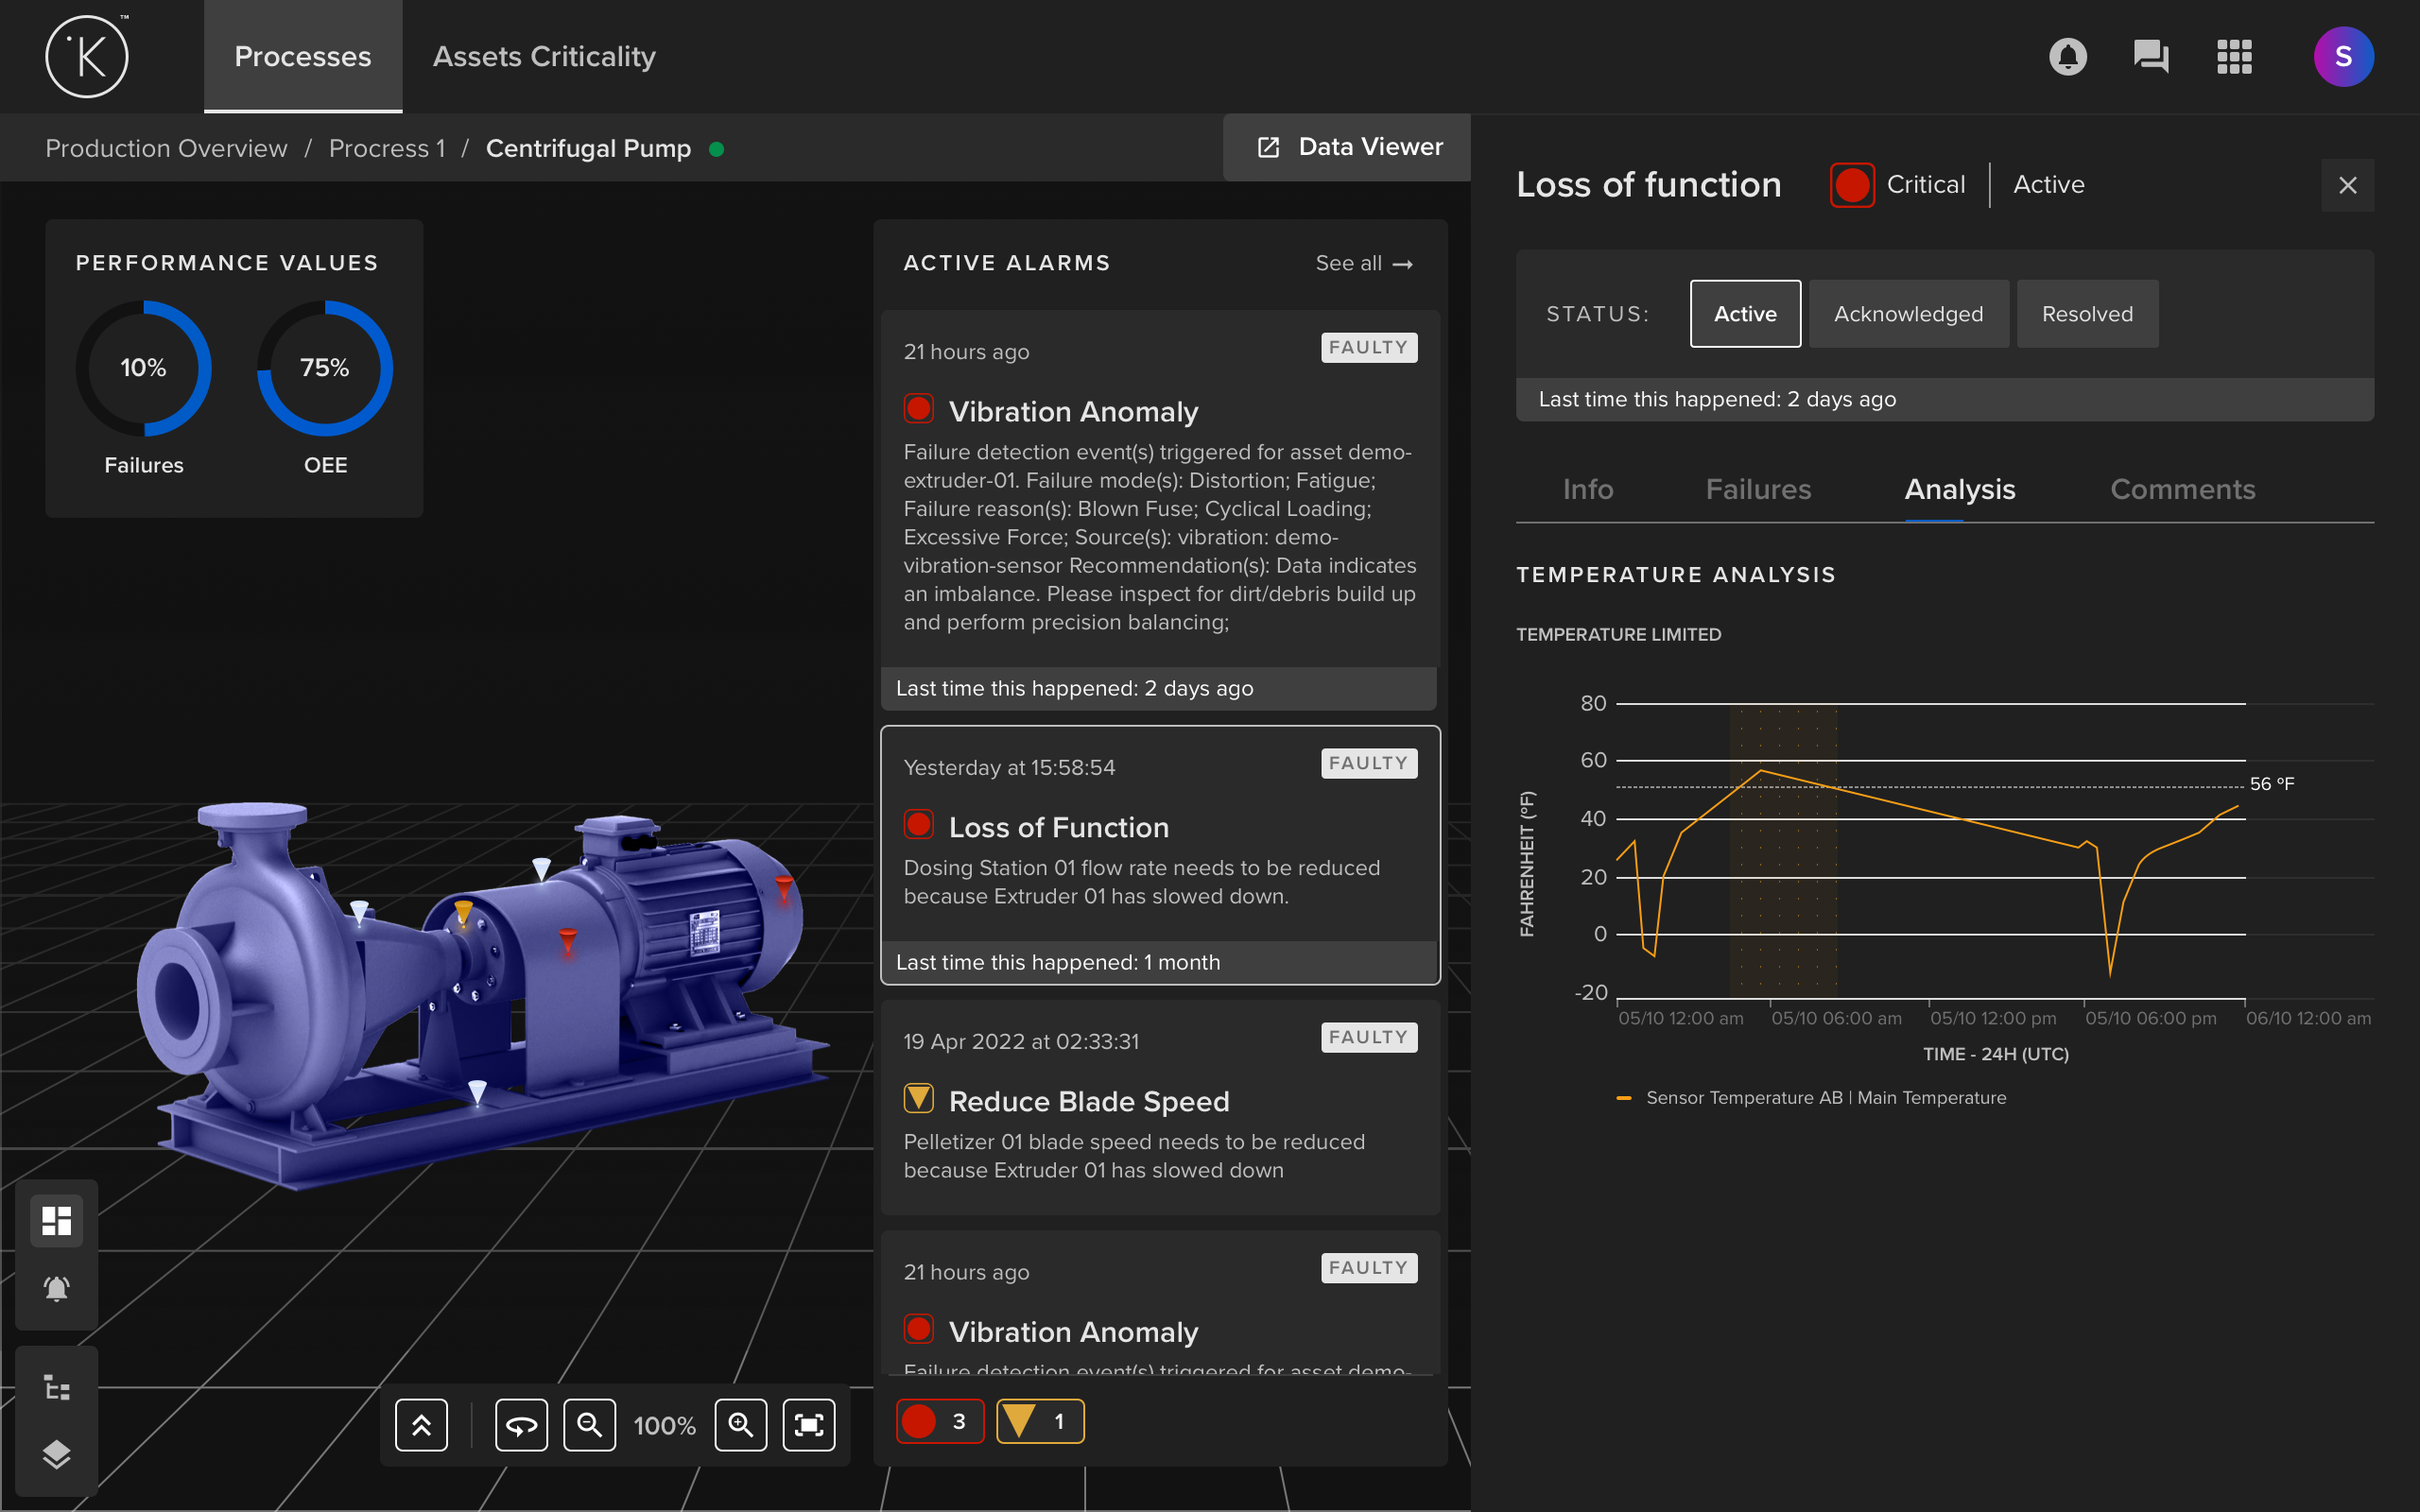Screen dimensions: 2420x1512
Task: Click See all active alarms link
Action: tap(1363, 263)
